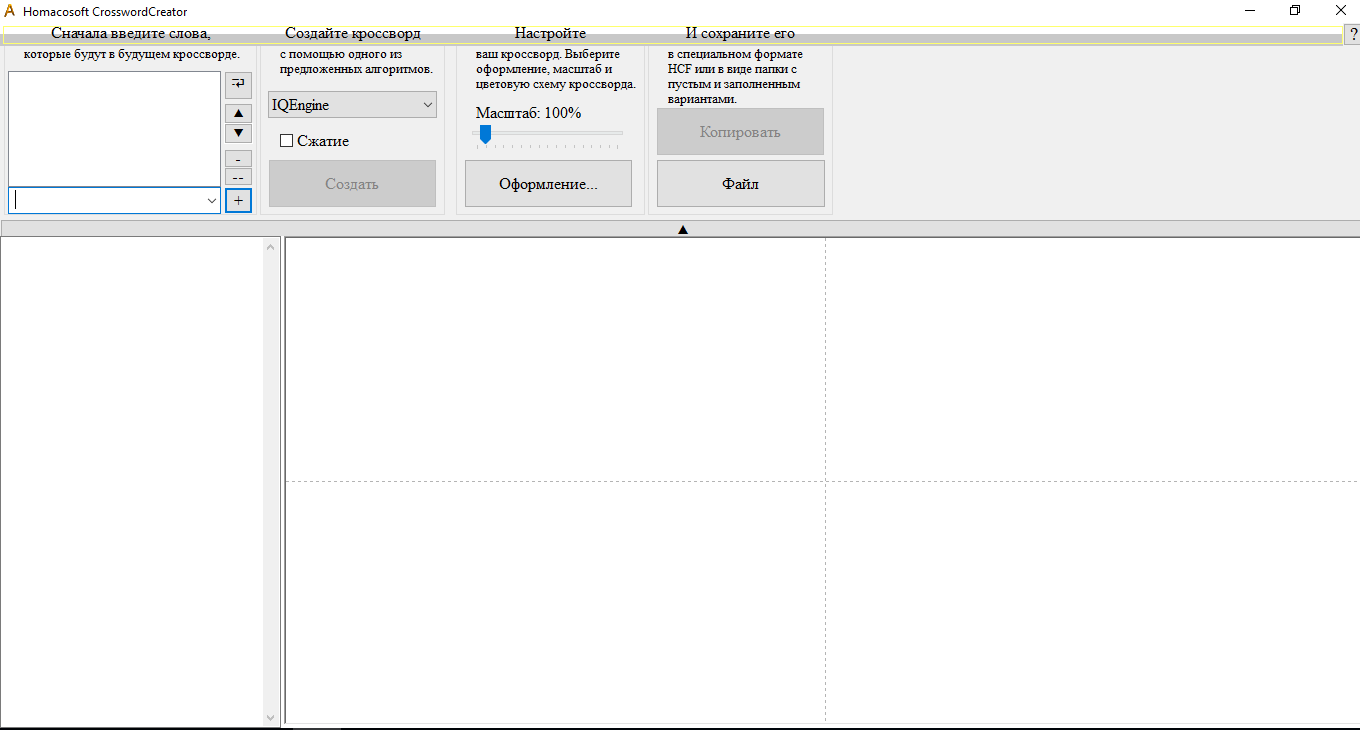Click the 'Настройте' heading
Viewport: 1360px width, 730px height.
click(550, 34)
